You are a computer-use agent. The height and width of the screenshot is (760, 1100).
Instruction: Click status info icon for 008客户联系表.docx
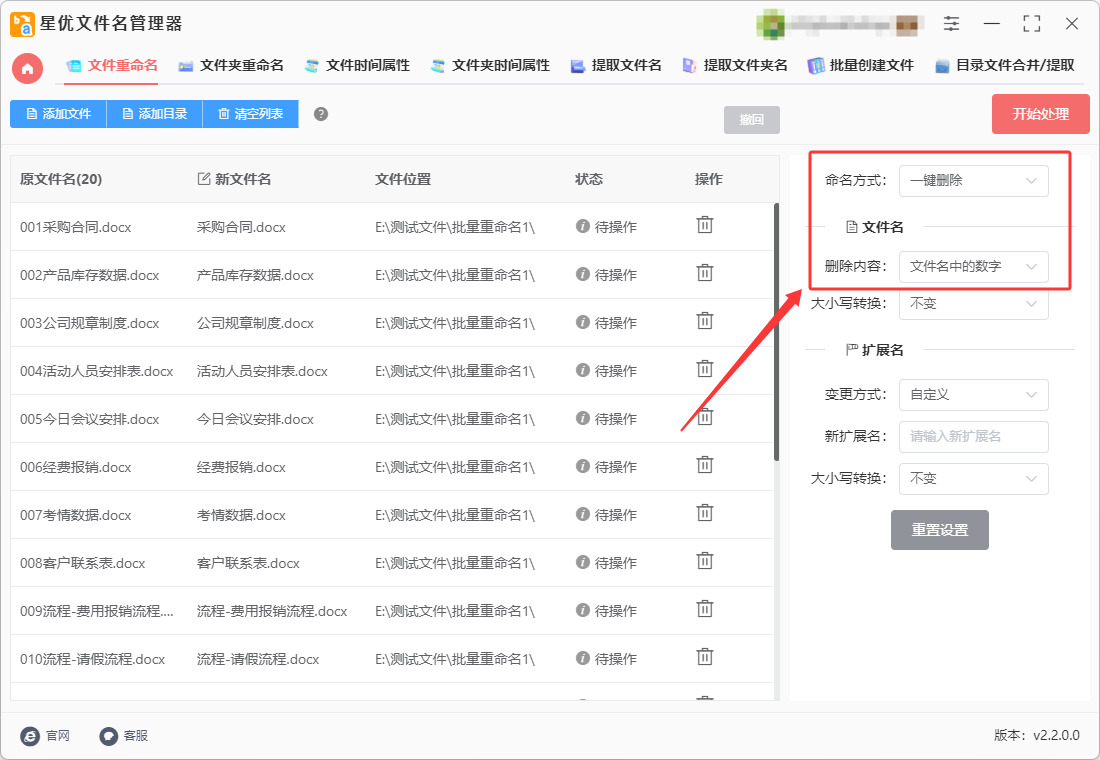[582, 562]
